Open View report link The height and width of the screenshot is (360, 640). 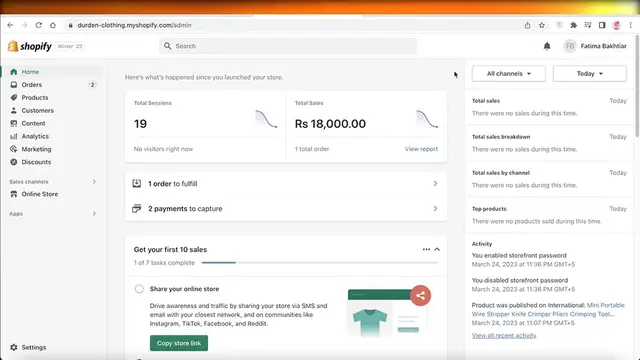(x=421, y=149)
